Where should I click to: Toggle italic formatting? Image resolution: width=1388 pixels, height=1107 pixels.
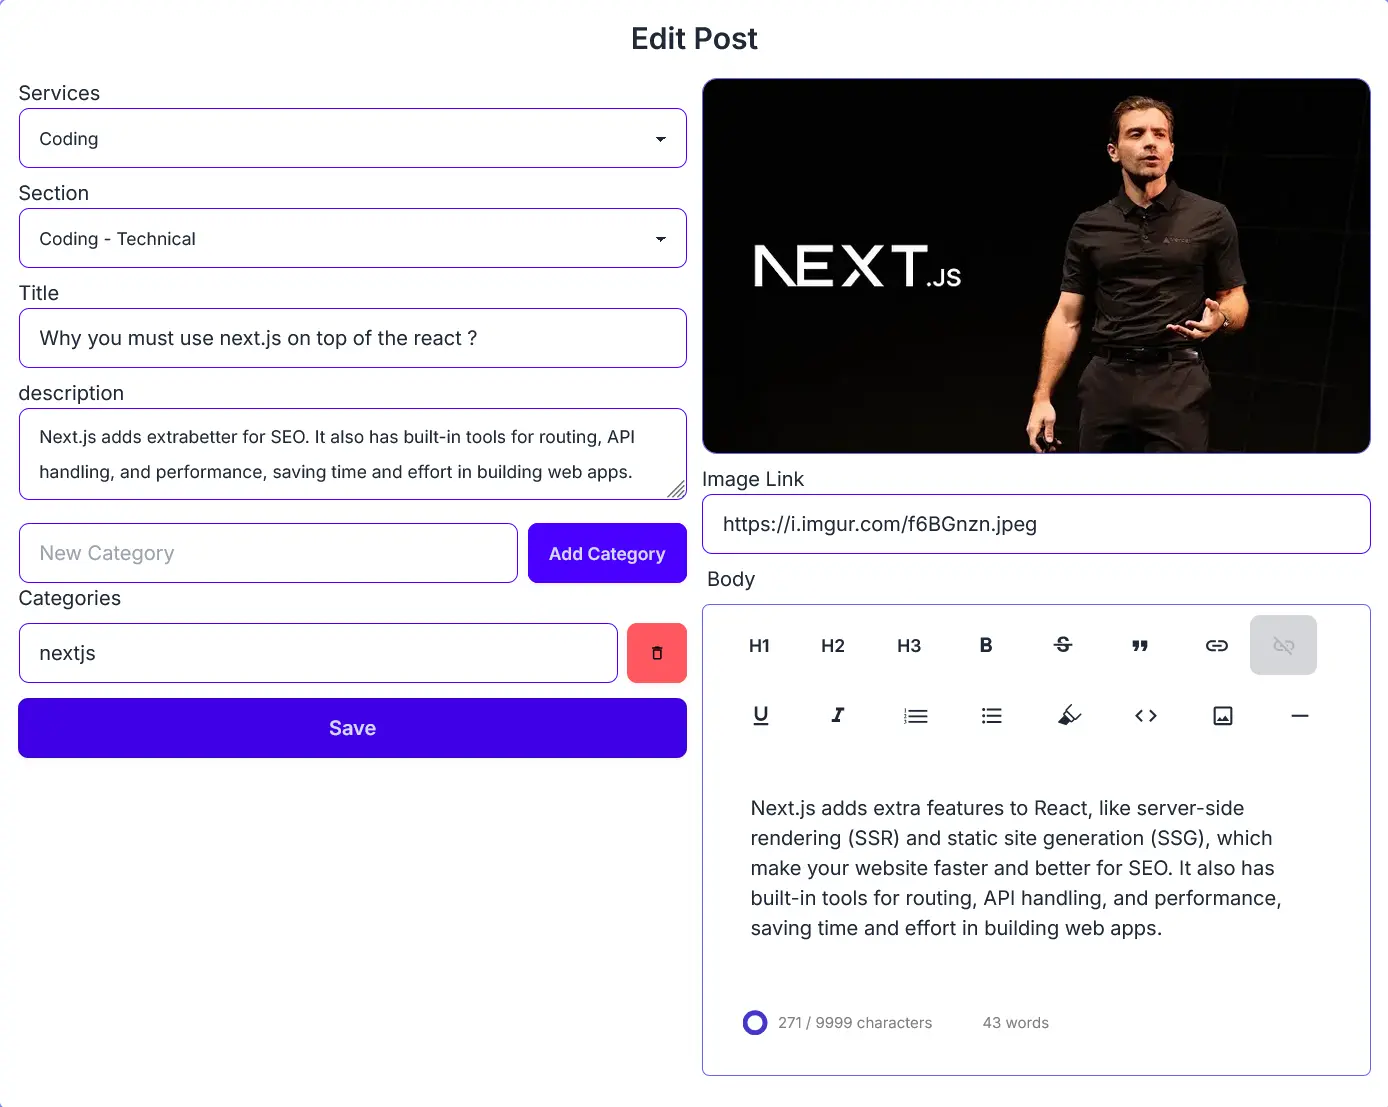(x=837, y=715)
